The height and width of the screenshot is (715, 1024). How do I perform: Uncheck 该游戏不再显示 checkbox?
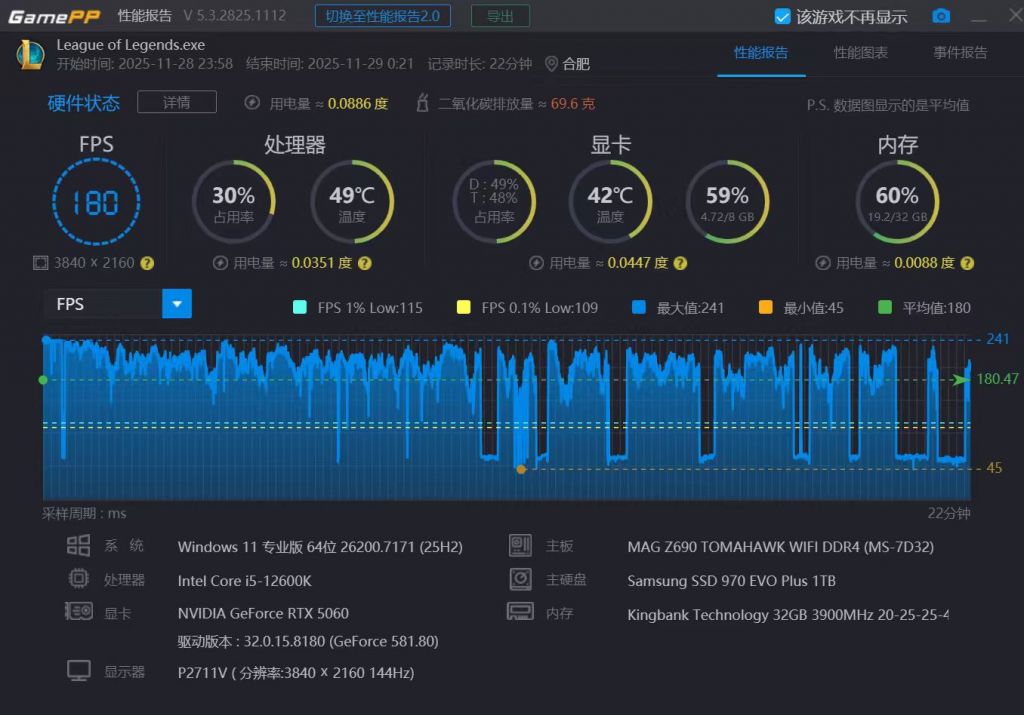click(783, 16)
